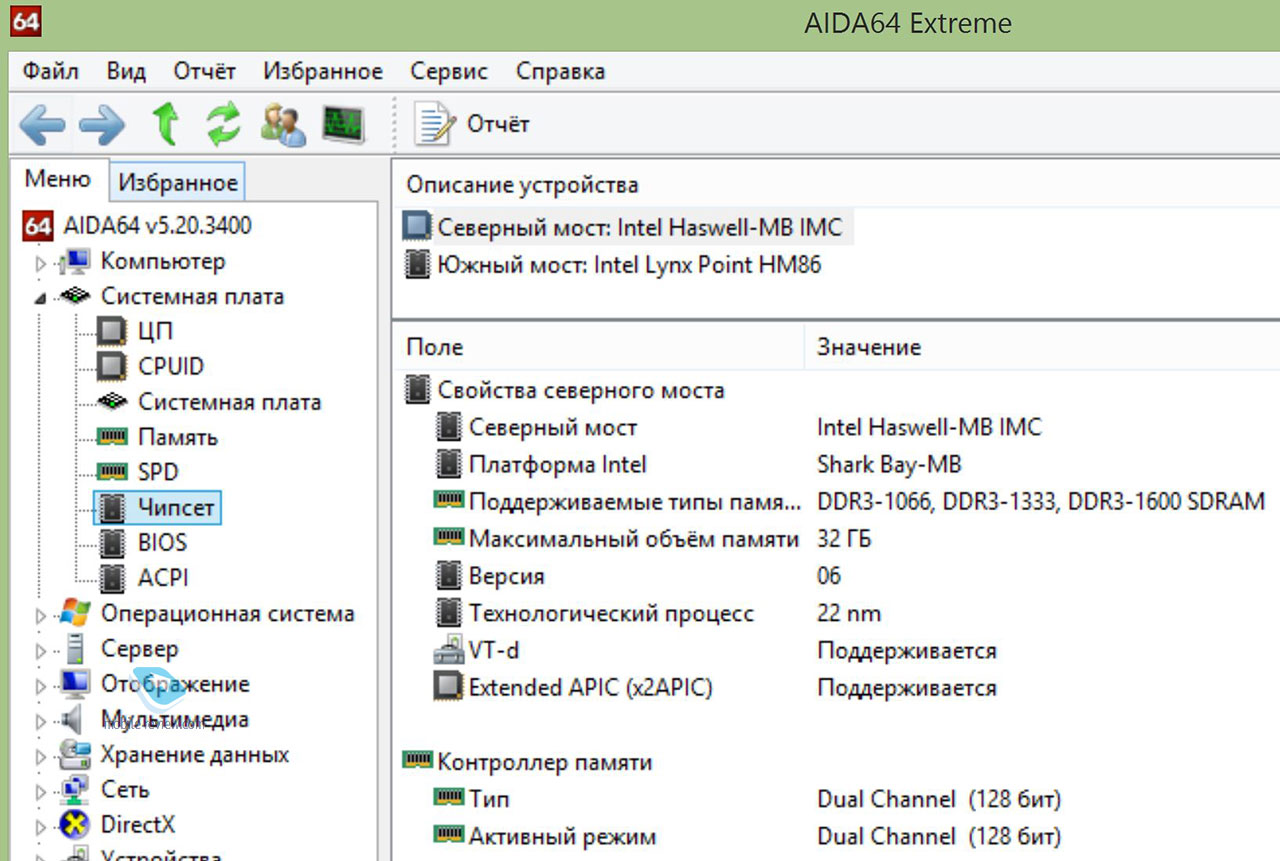Click the DirectX yellow X icon
This screenshot has width=1280, height=861.
[76, 826]
